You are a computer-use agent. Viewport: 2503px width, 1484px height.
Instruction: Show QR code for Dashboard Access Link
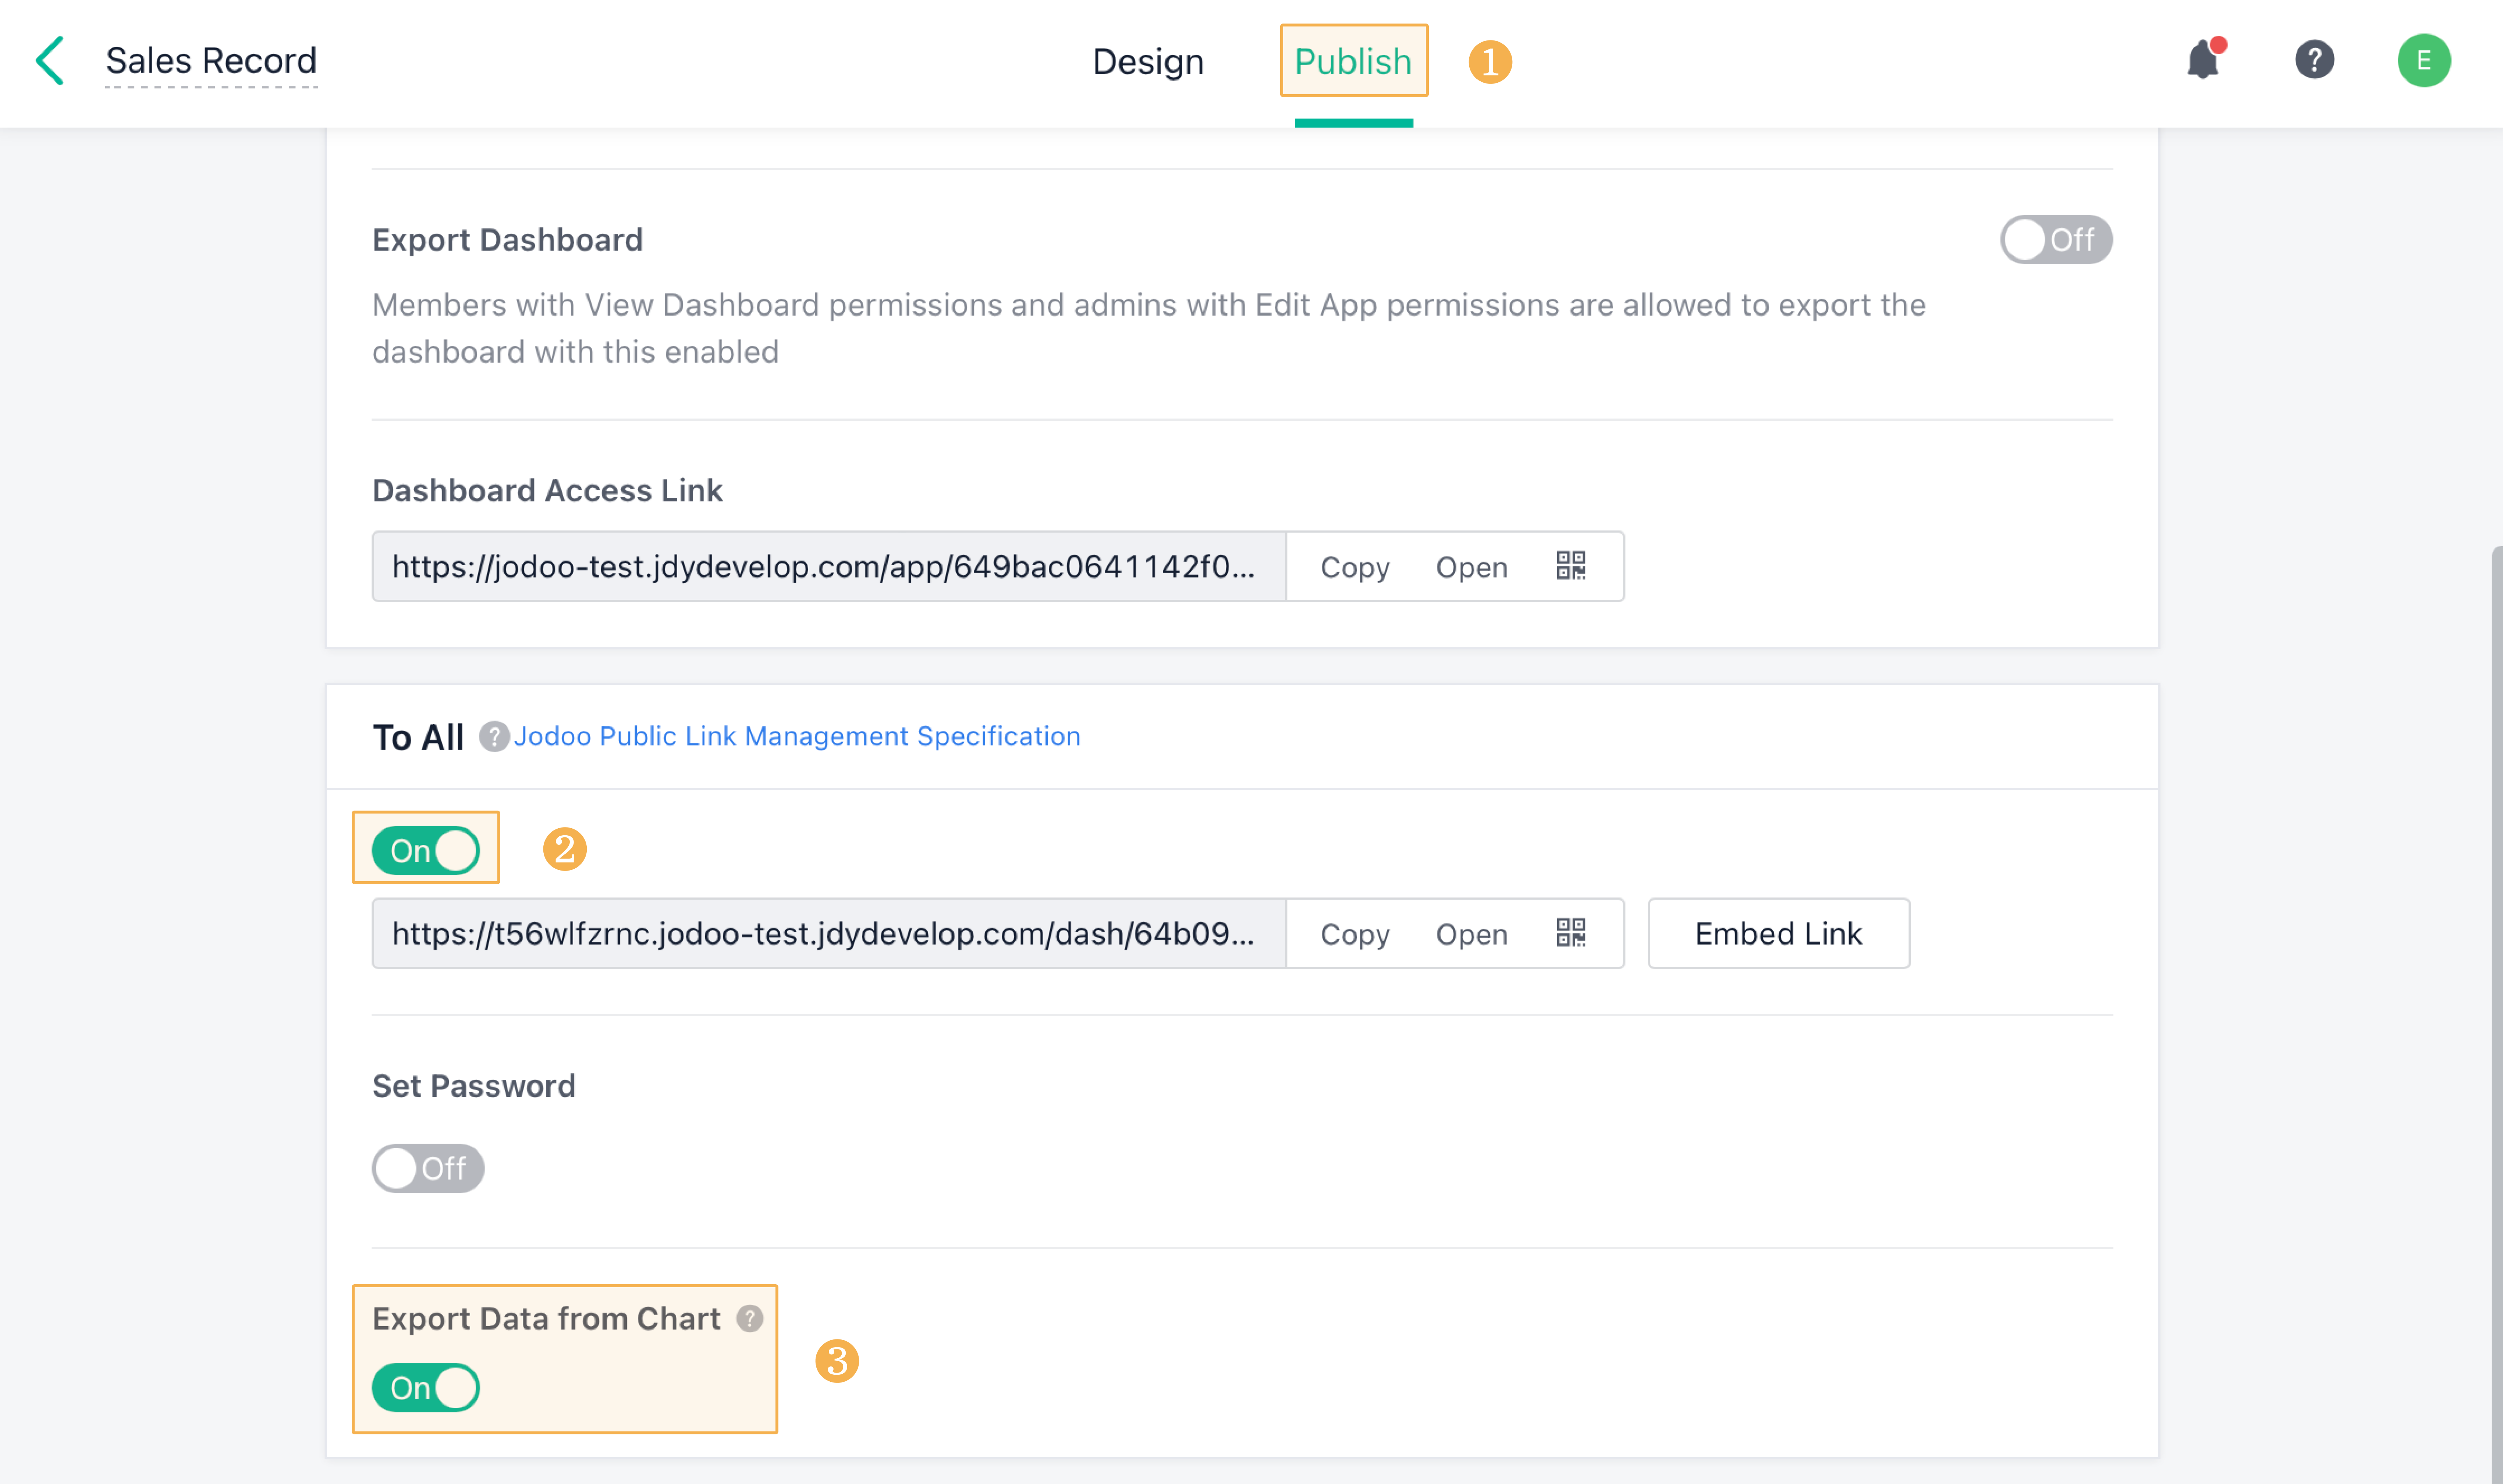1571,566
